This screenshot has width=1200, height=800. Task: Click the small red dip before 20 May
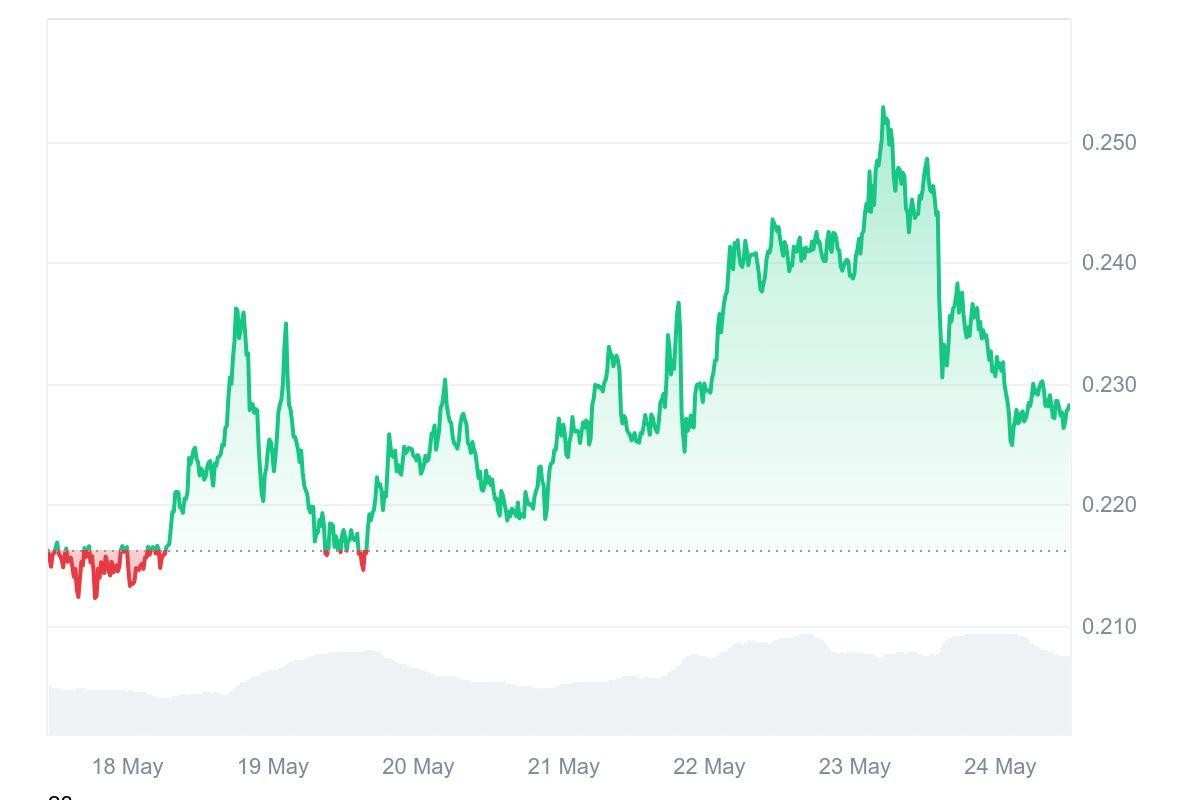tap(363, 568)
